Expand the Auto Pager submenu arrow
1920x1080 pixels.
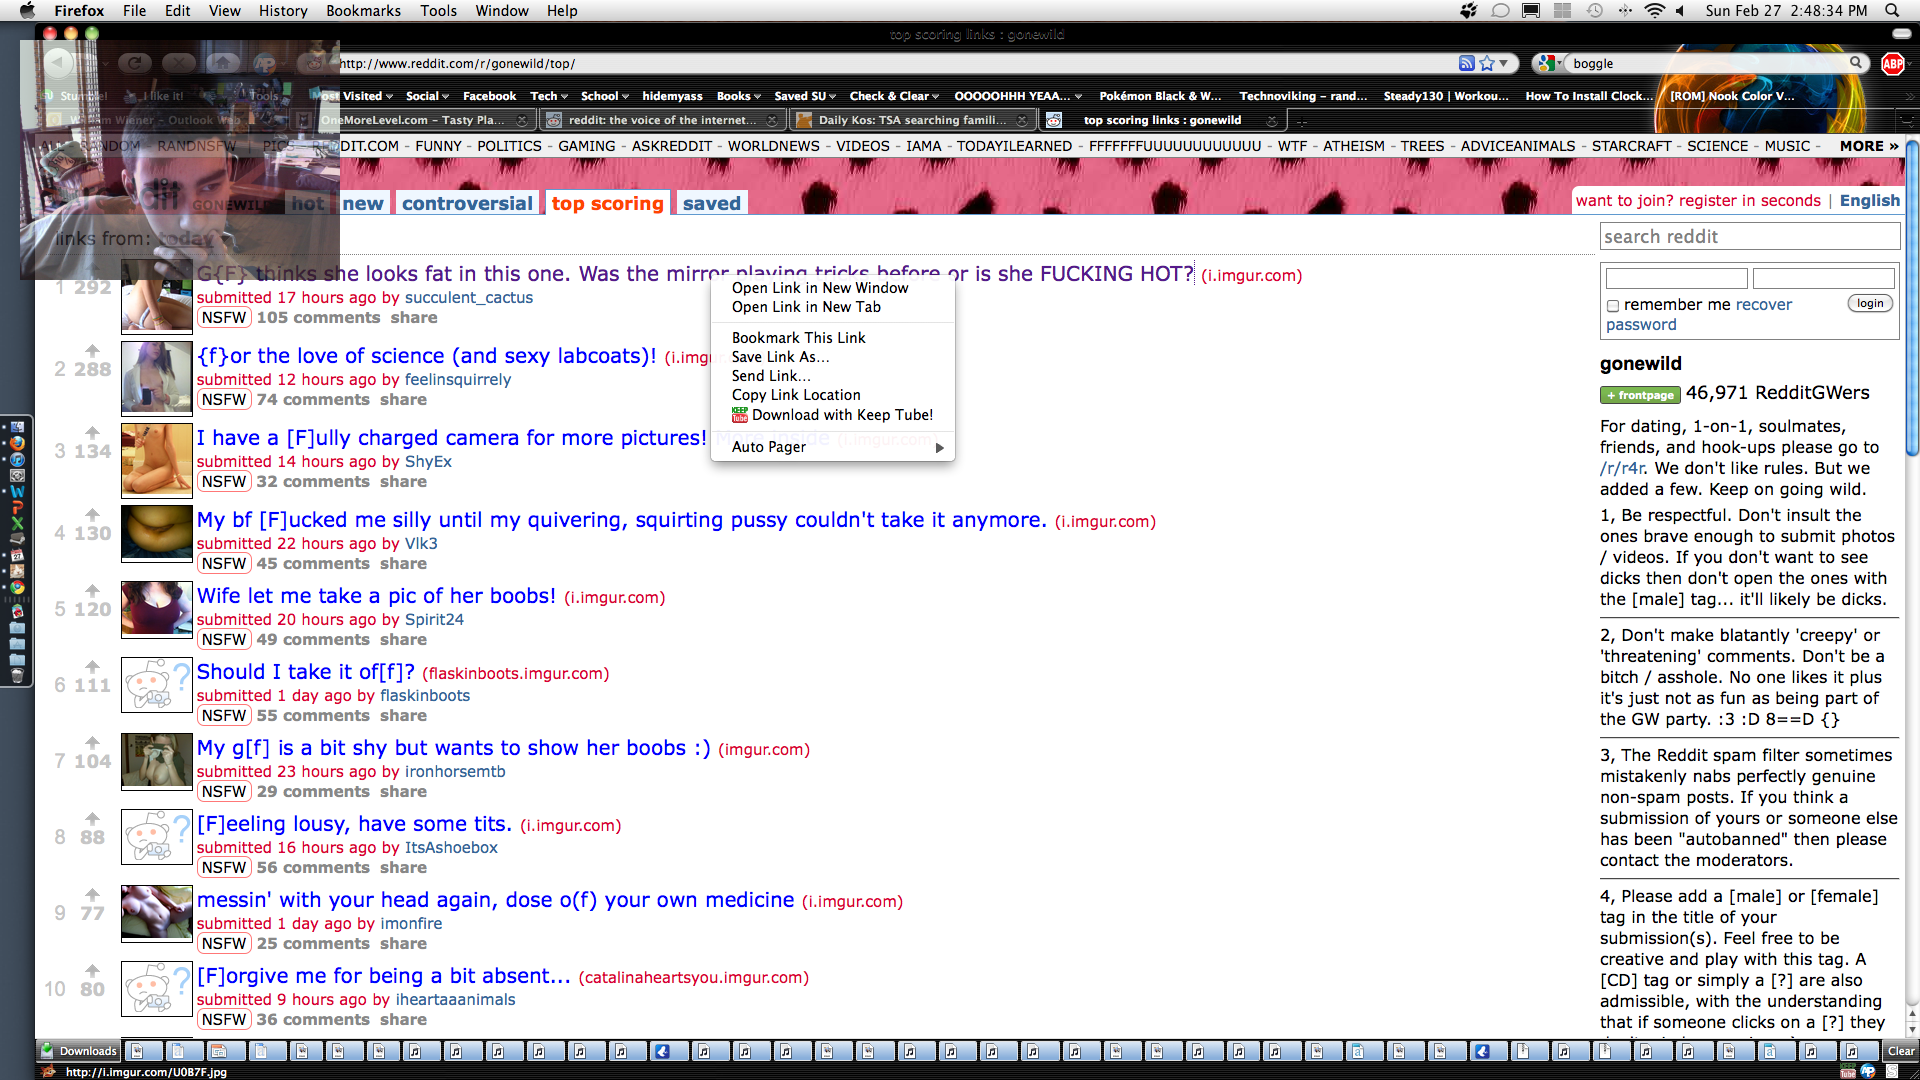tap(939, 447)
